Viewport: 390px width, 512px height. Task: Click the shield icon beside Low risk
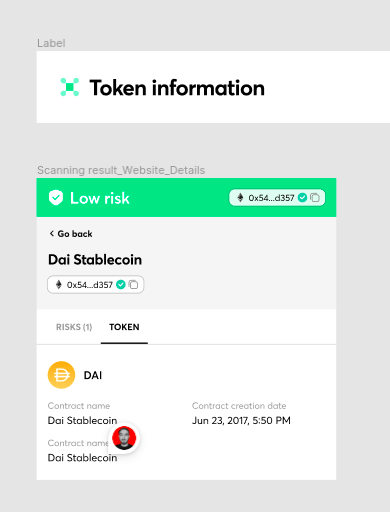(56, 198)
